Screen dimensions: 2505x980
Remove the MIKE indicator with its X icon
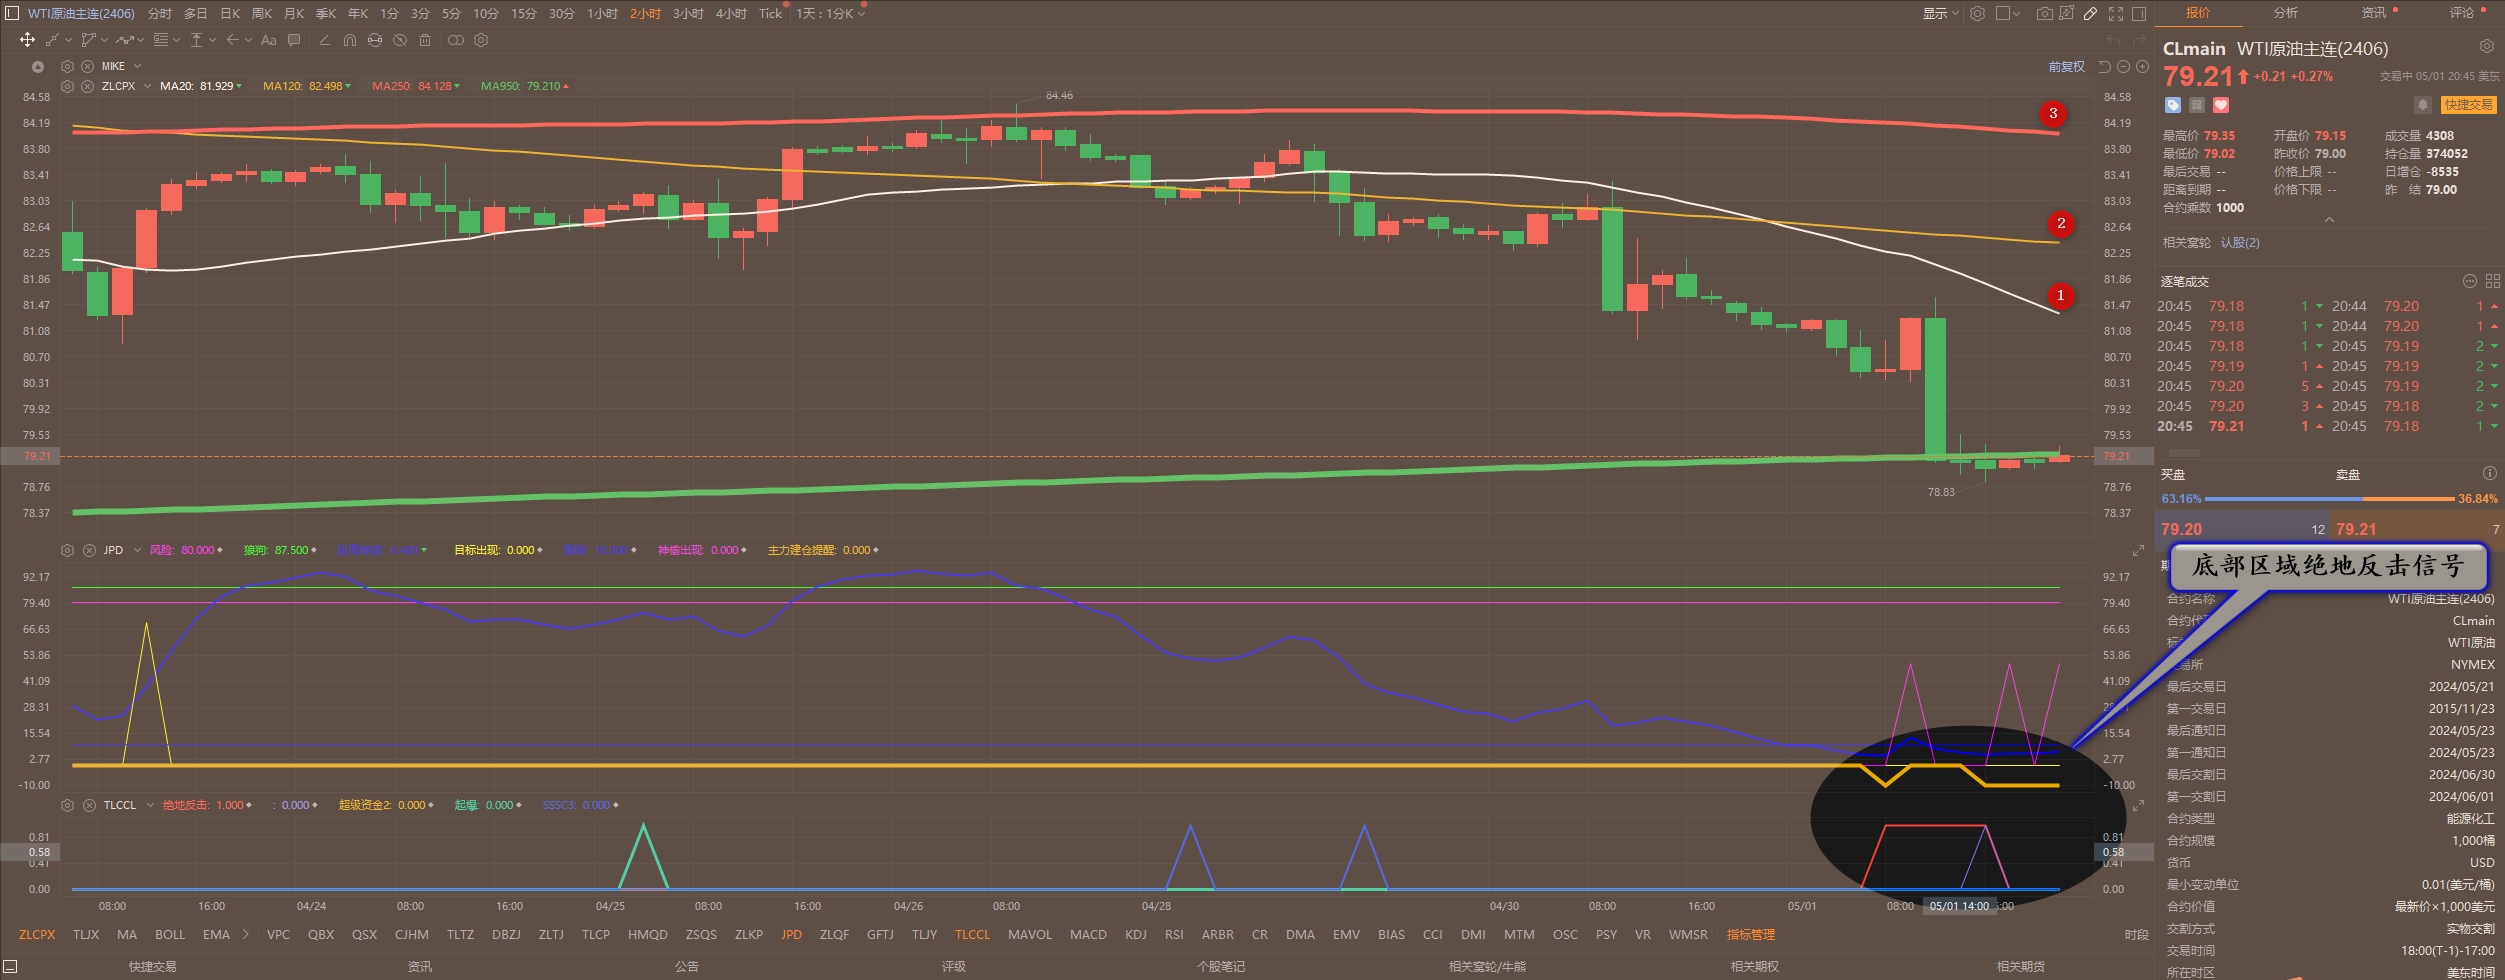click(88, 66)
